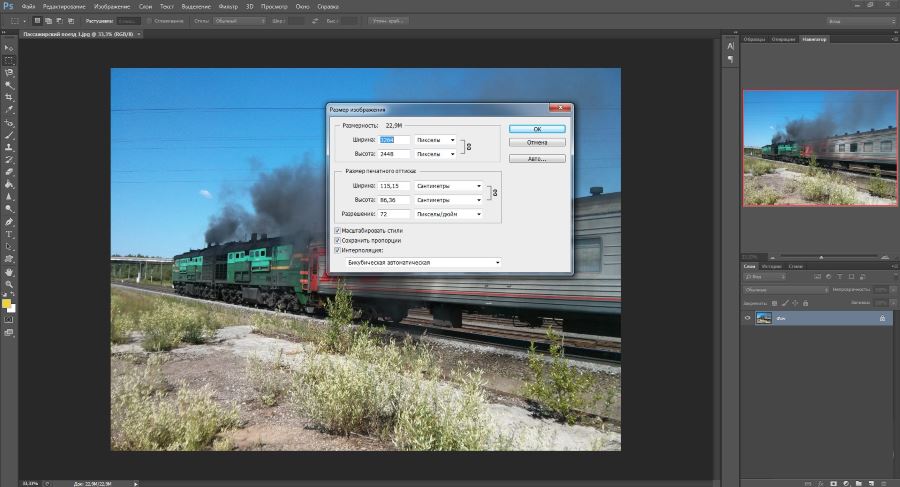Toggle the Масштабировать стили checkbox
This screenshot has width=900, height=487.
pyautogui.click(x=338, y=230)
